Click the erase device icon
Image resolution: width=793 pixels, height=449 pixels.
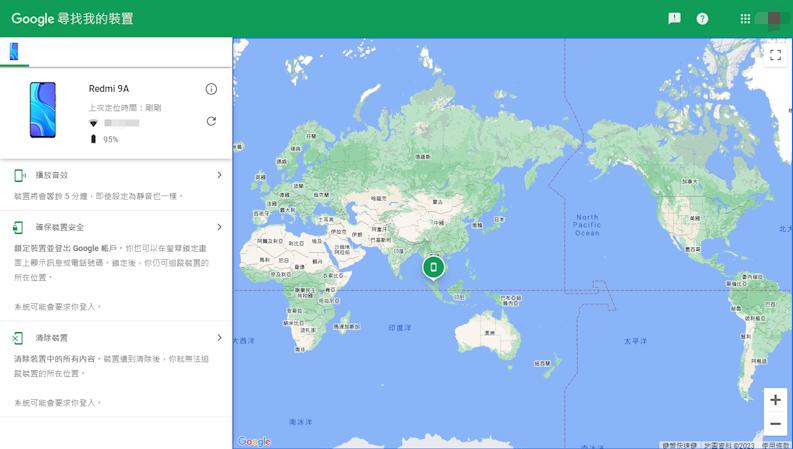coord(18,338)
